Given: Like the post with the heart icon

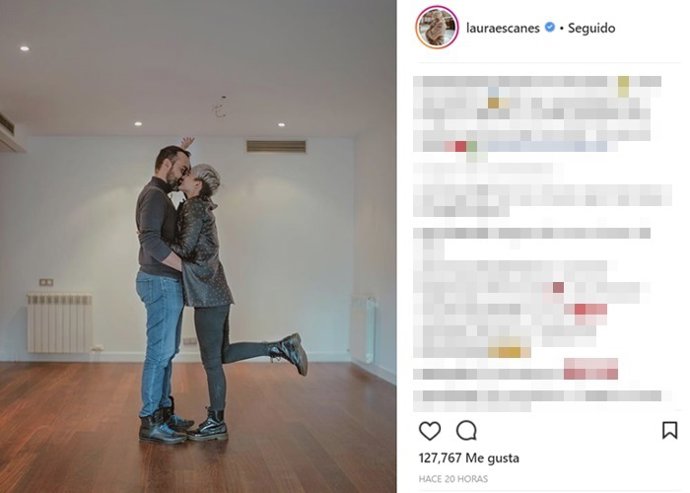Looking at the screenshot, I should (x=429, y=430).
